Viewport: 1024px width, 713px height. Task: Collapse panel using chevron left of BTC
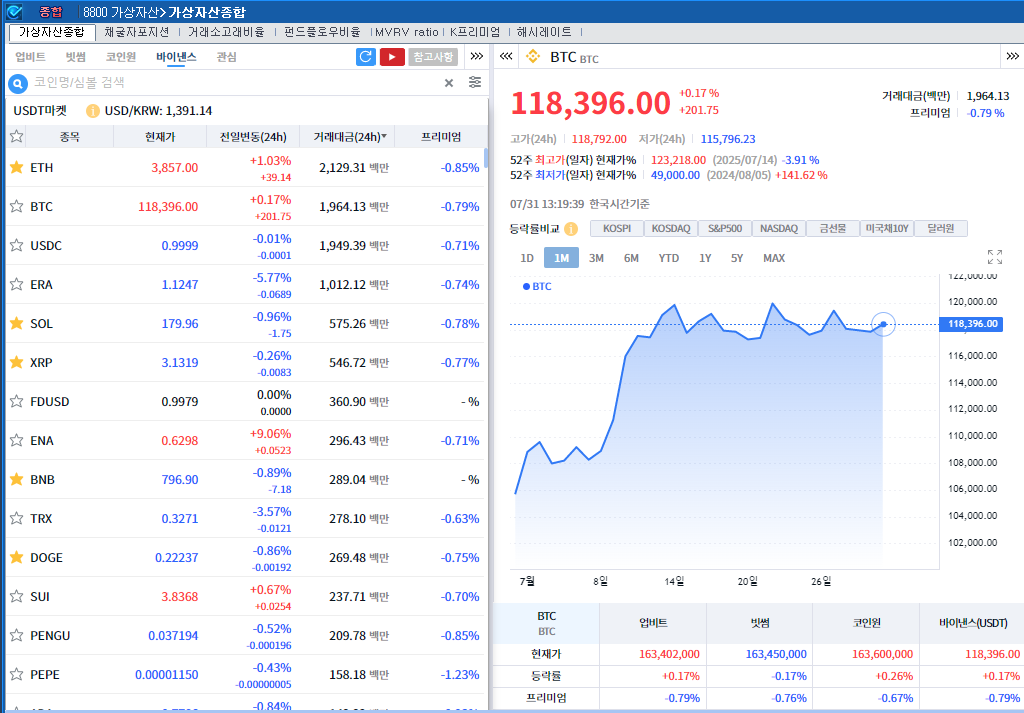click(506, 57)
